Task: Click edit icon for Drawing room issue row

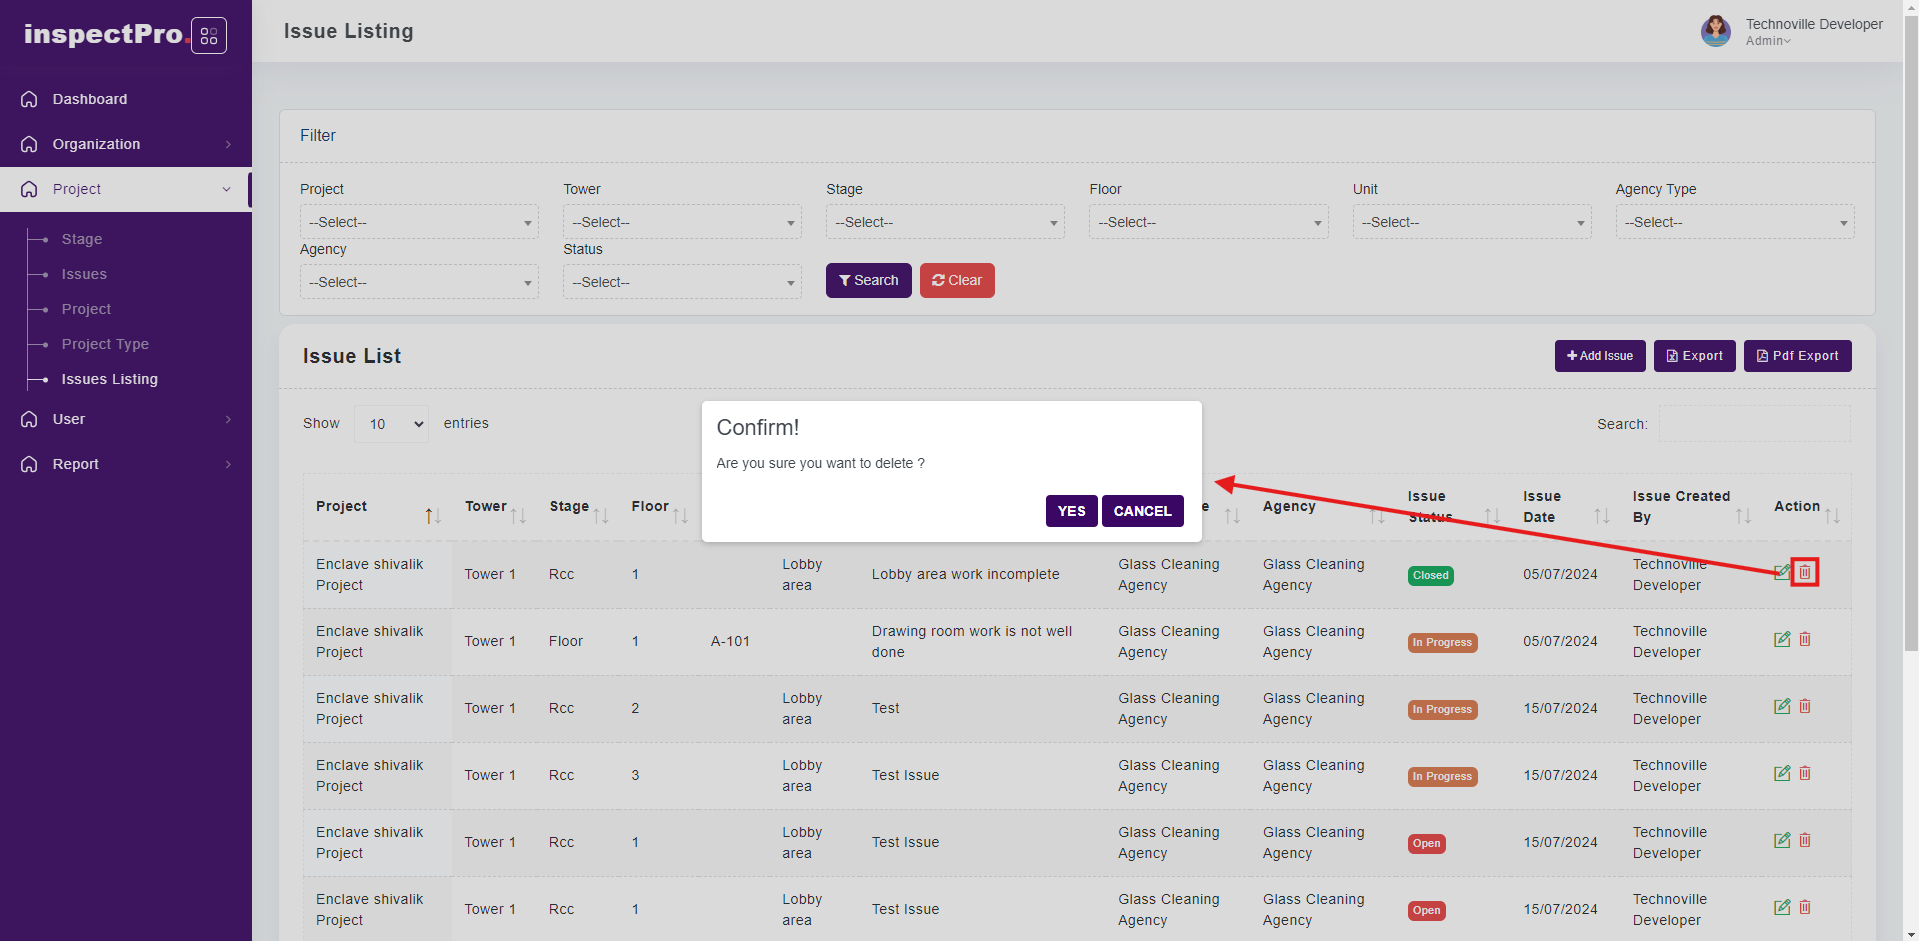Action: tap(1781, 639)
